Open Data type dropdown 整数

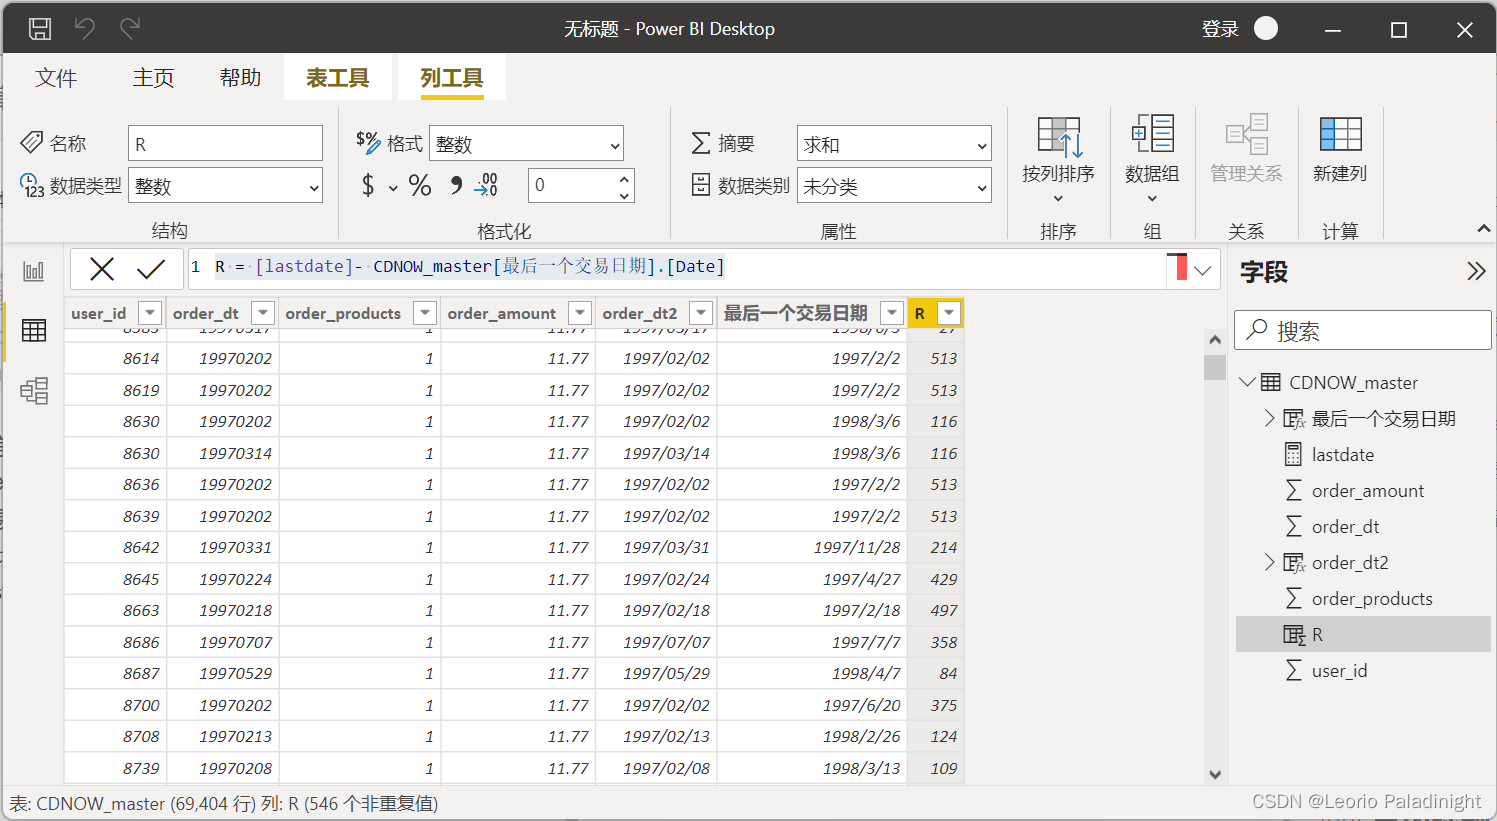226,186
